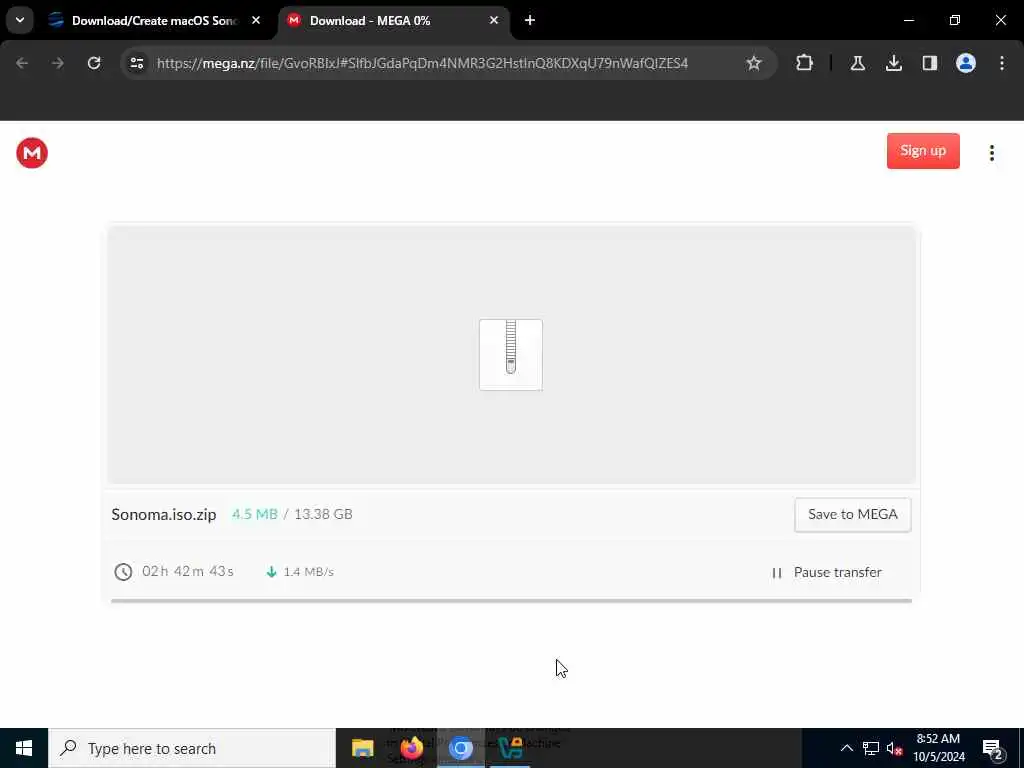The image size is (1024, 768).
Task: Click the Save to MEGA button
Action: click(x=852, y=515)
